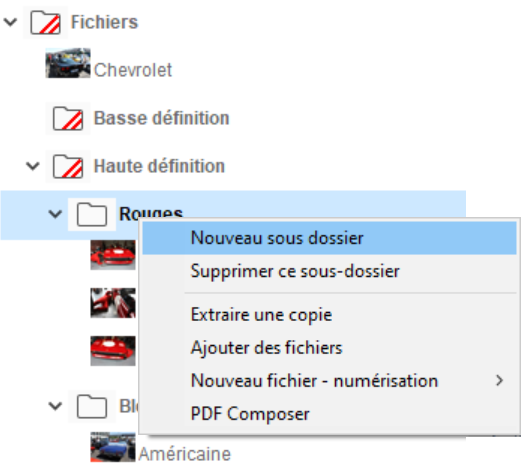This screenshot has height=471, width=521.
Task: Select the first red car thumbnail under Rouges
Action: tap(113, 255)
